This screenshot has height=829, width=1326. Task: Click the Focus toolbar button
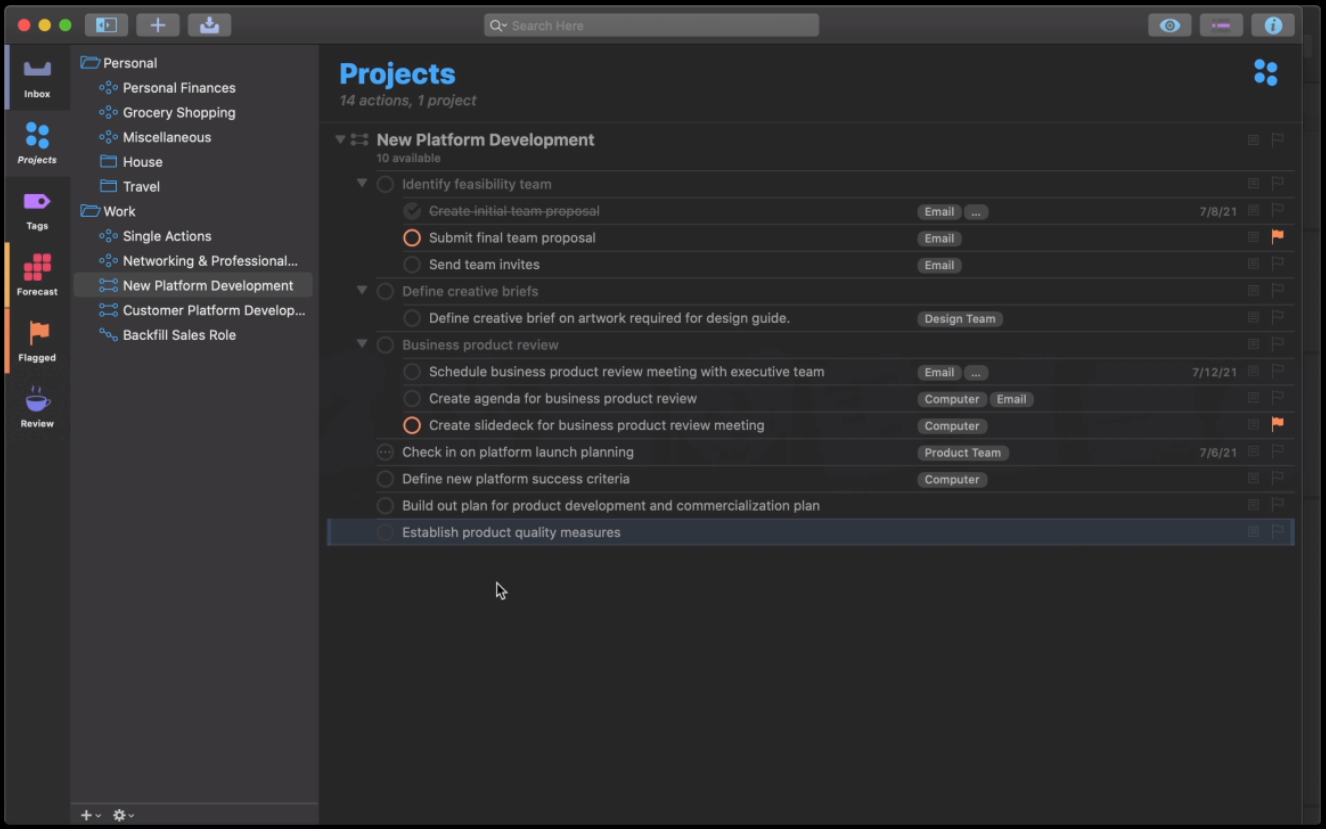coord(1221,25)
